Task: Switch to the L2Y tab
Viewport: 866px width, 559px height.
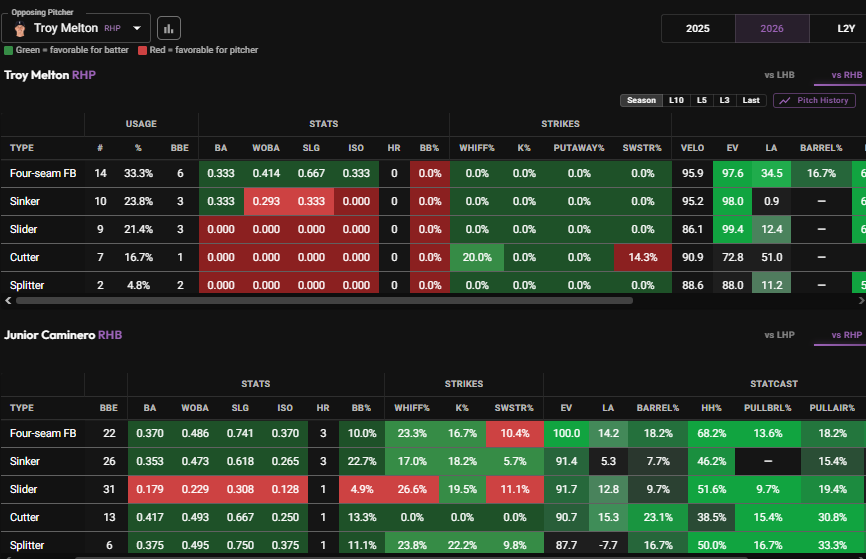Action: click(x=838, y=29)
